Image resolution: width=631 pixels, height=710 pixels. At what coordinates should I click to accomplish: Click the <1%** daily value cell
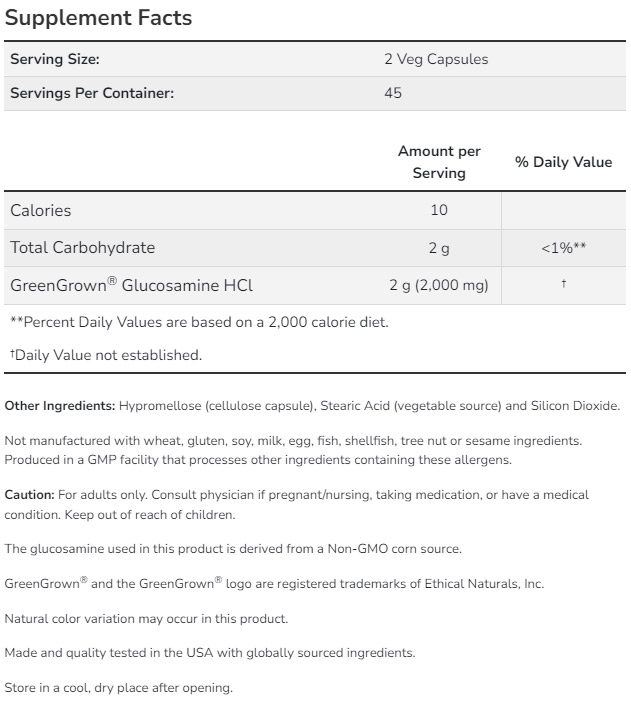pos(563,247)
